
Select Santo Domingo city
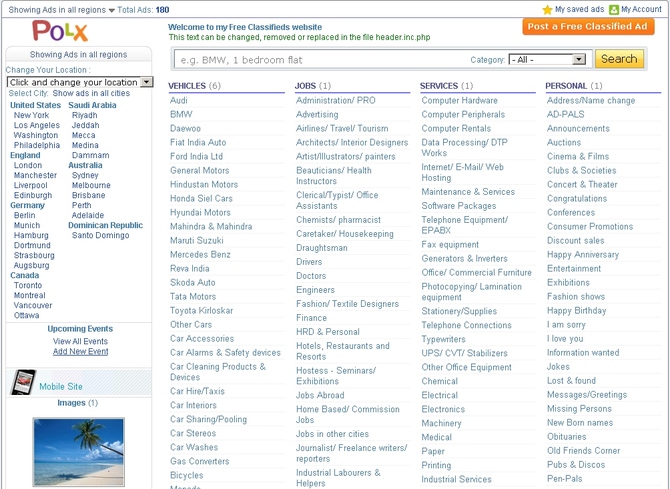point(100,235)
